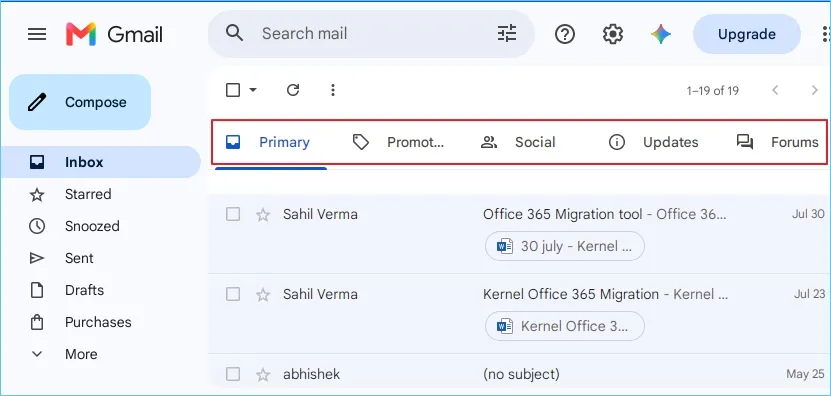831x396 pixels.
Task: Switch to the Promotions tab
Action: 399,142
